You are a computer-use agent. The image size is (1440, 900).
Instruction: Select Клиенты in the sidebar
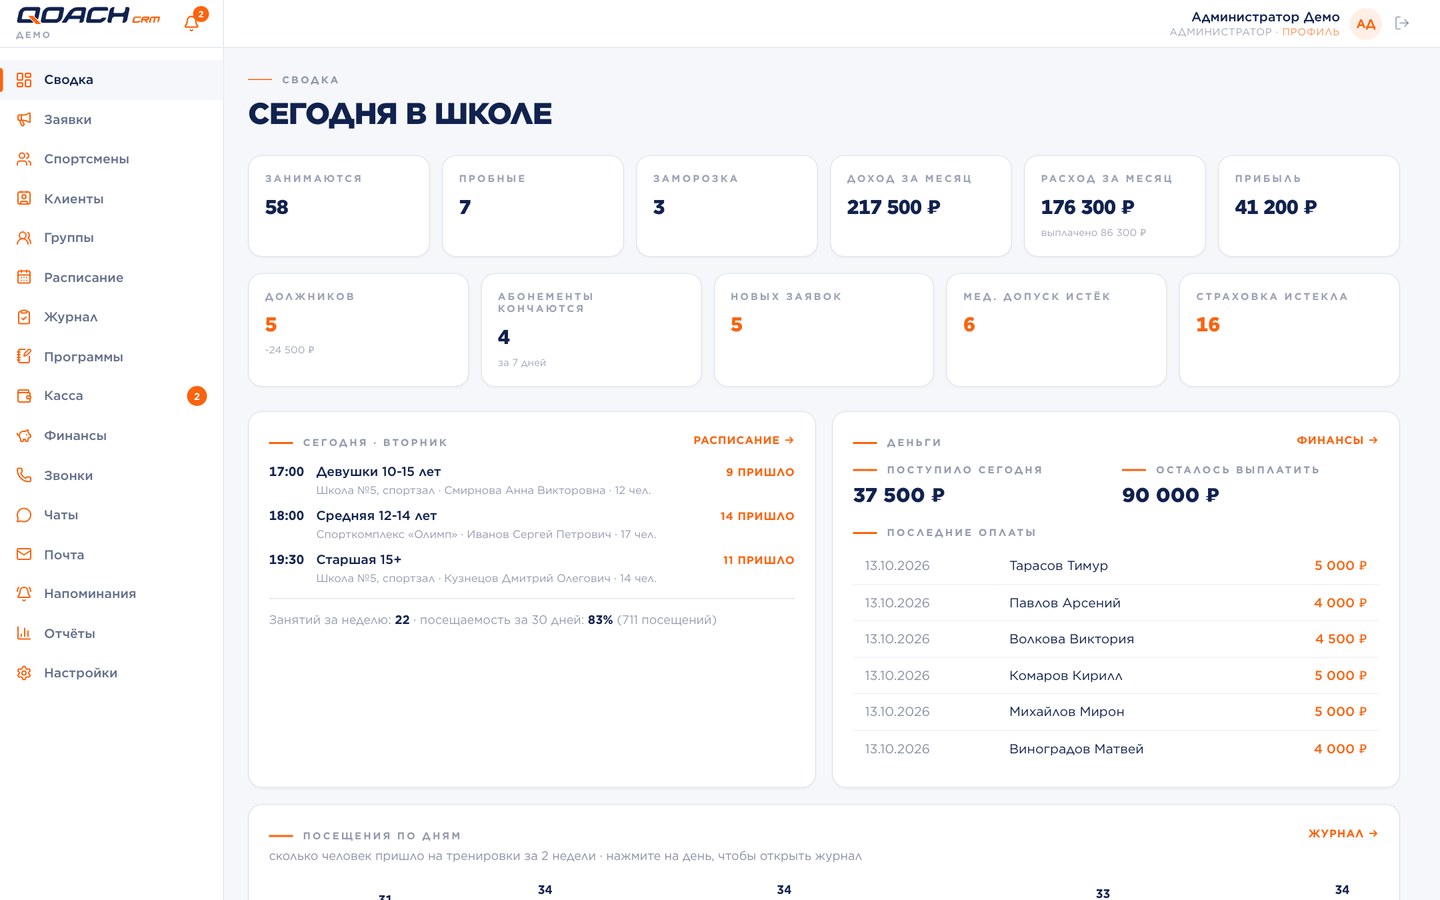pos(111,198)
